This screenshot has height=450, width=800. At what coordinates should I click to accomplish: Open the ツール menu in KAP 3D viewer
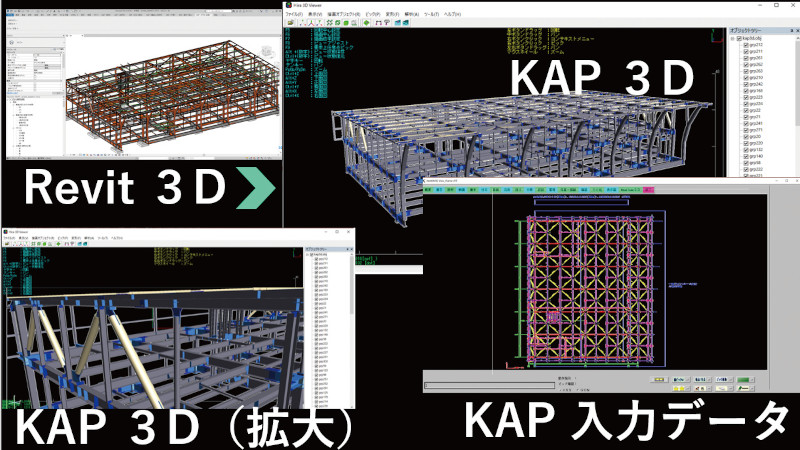(432, 14)
